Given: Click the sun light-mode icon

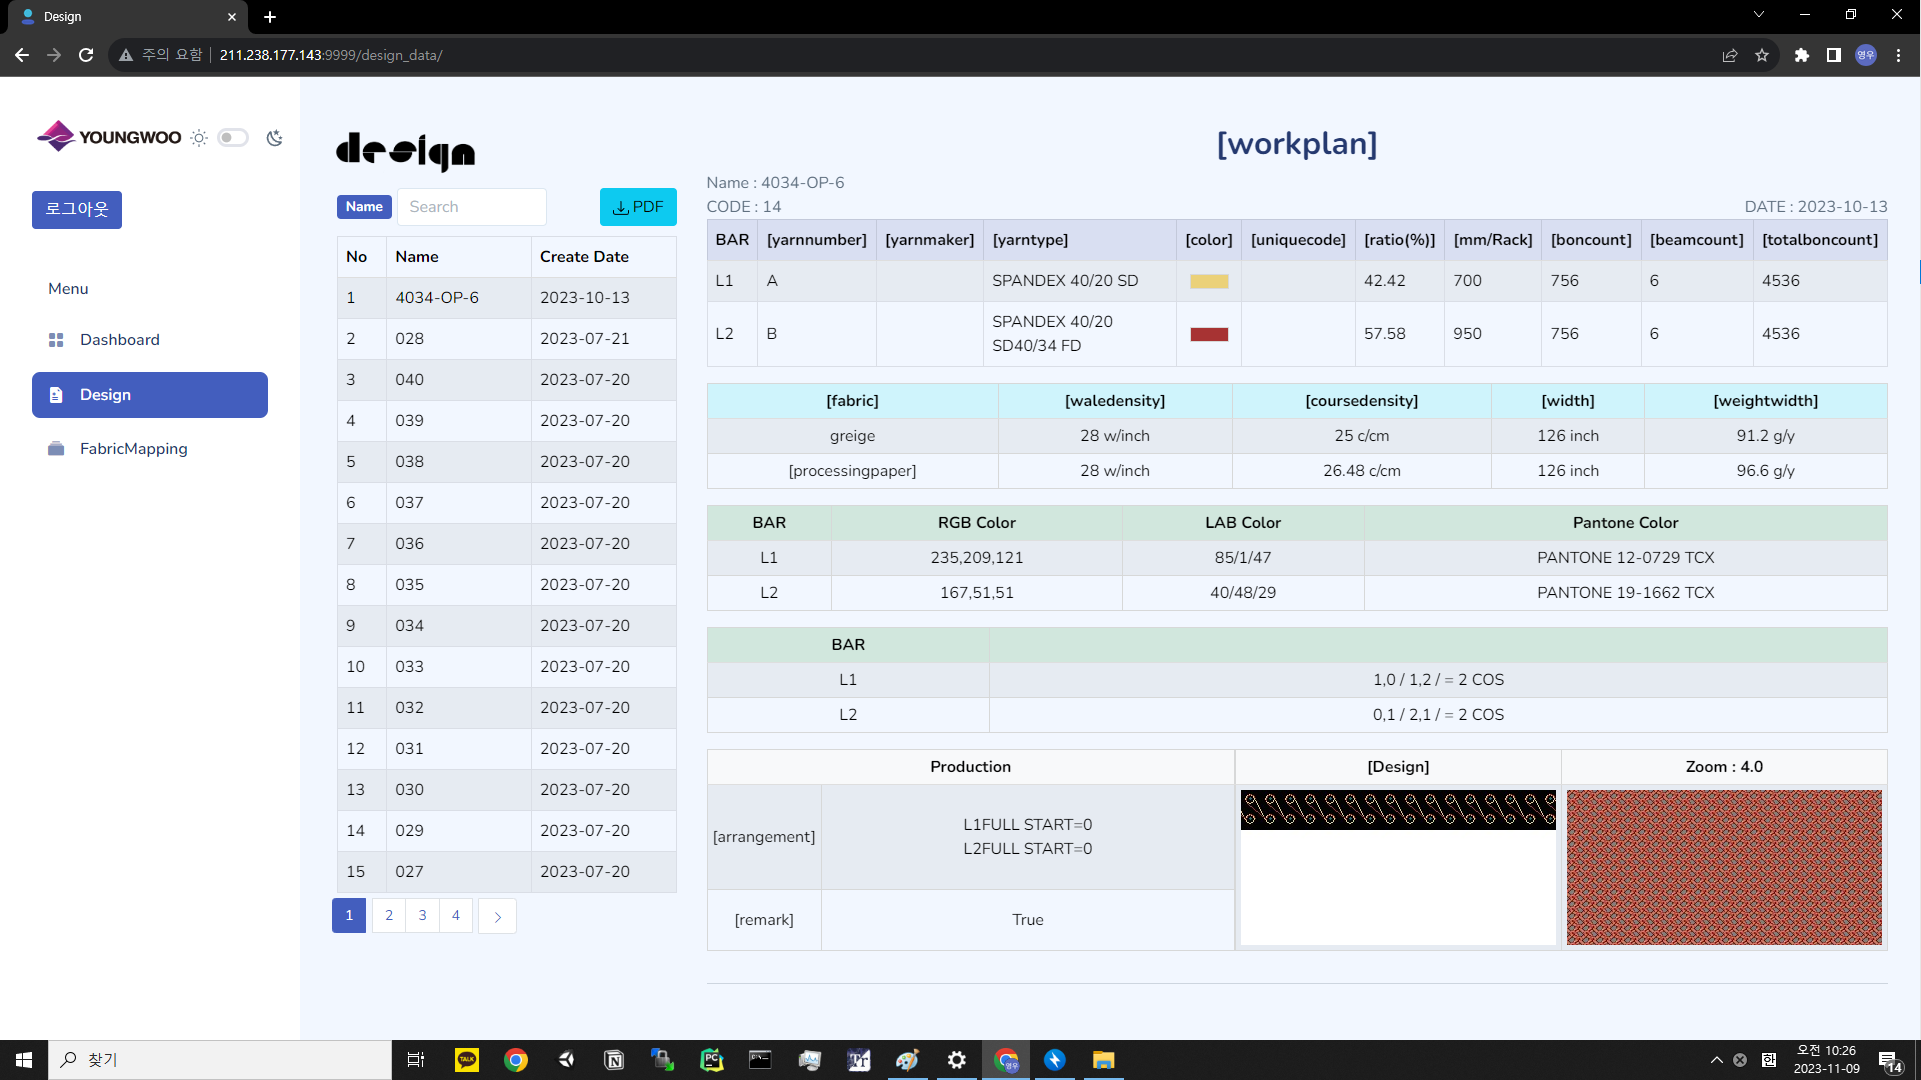Looking at the screenshot, I should (199, 138).
